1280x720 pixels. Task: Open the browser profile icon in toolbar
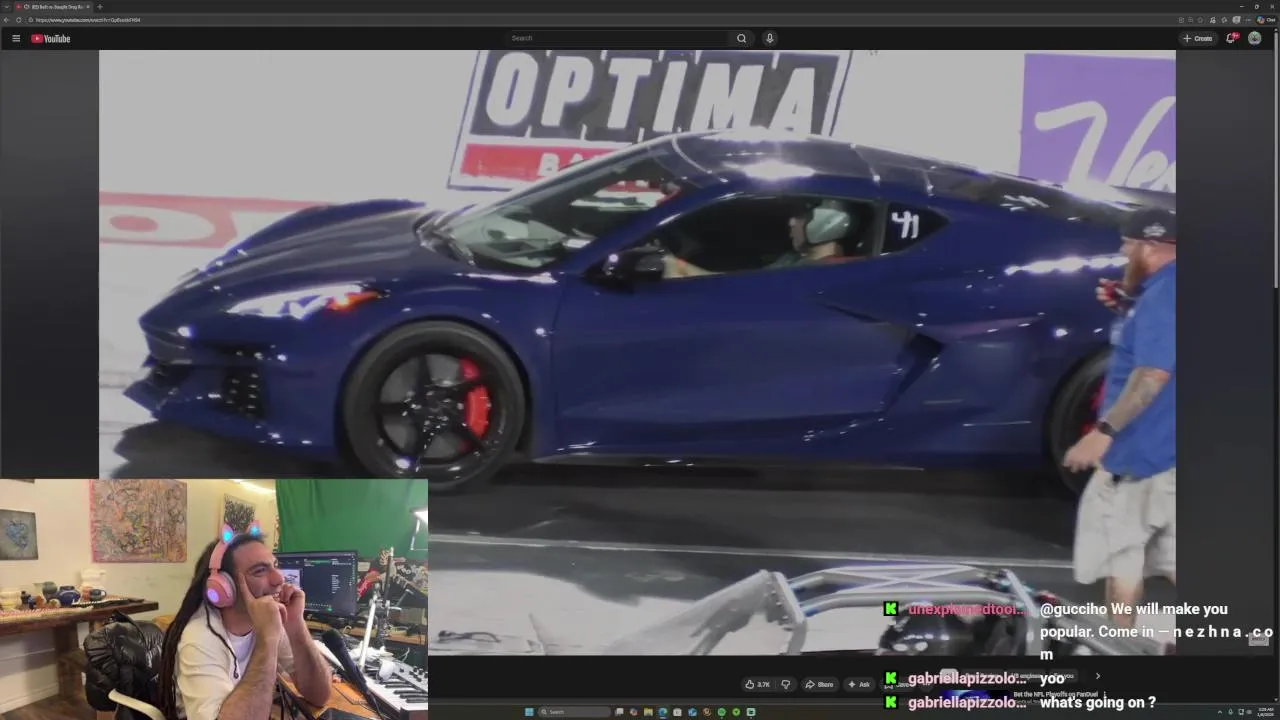[x=1237, y=20]
